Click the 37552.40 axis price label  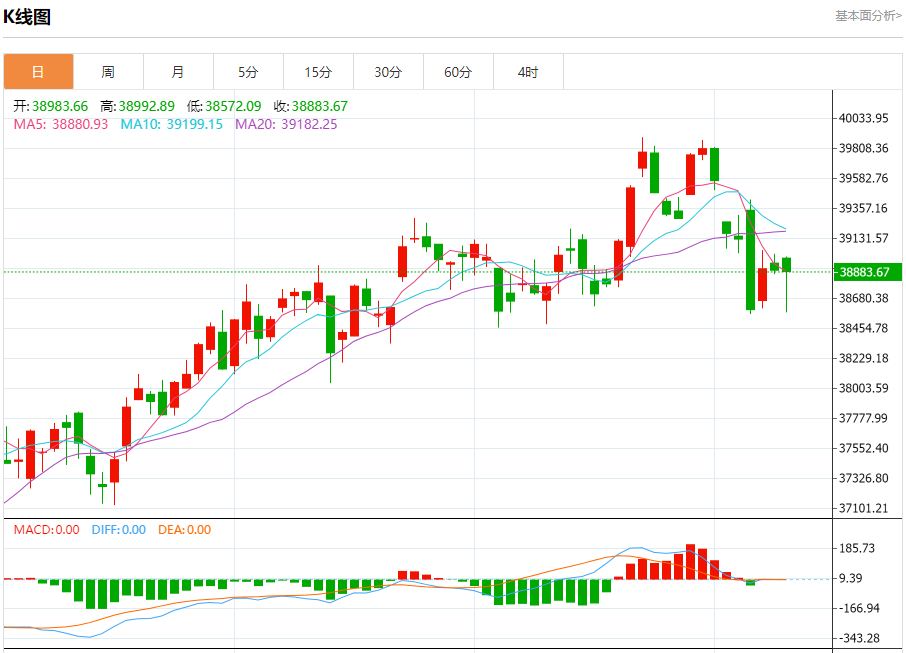864,448
